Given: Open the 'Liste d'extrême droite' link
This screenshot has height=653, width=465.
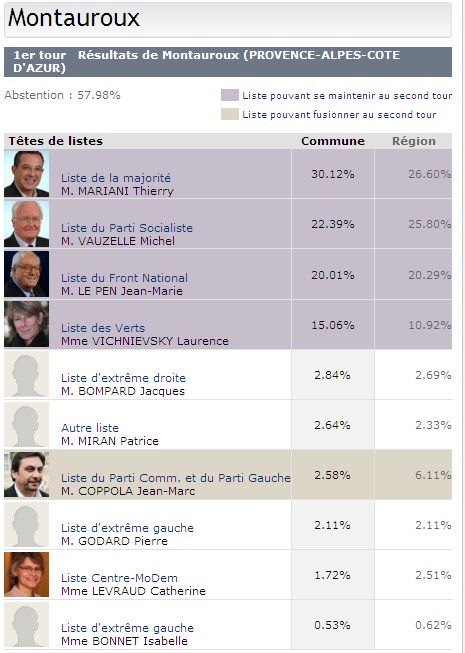Looking at the screenshot, I should pos(123,378).
